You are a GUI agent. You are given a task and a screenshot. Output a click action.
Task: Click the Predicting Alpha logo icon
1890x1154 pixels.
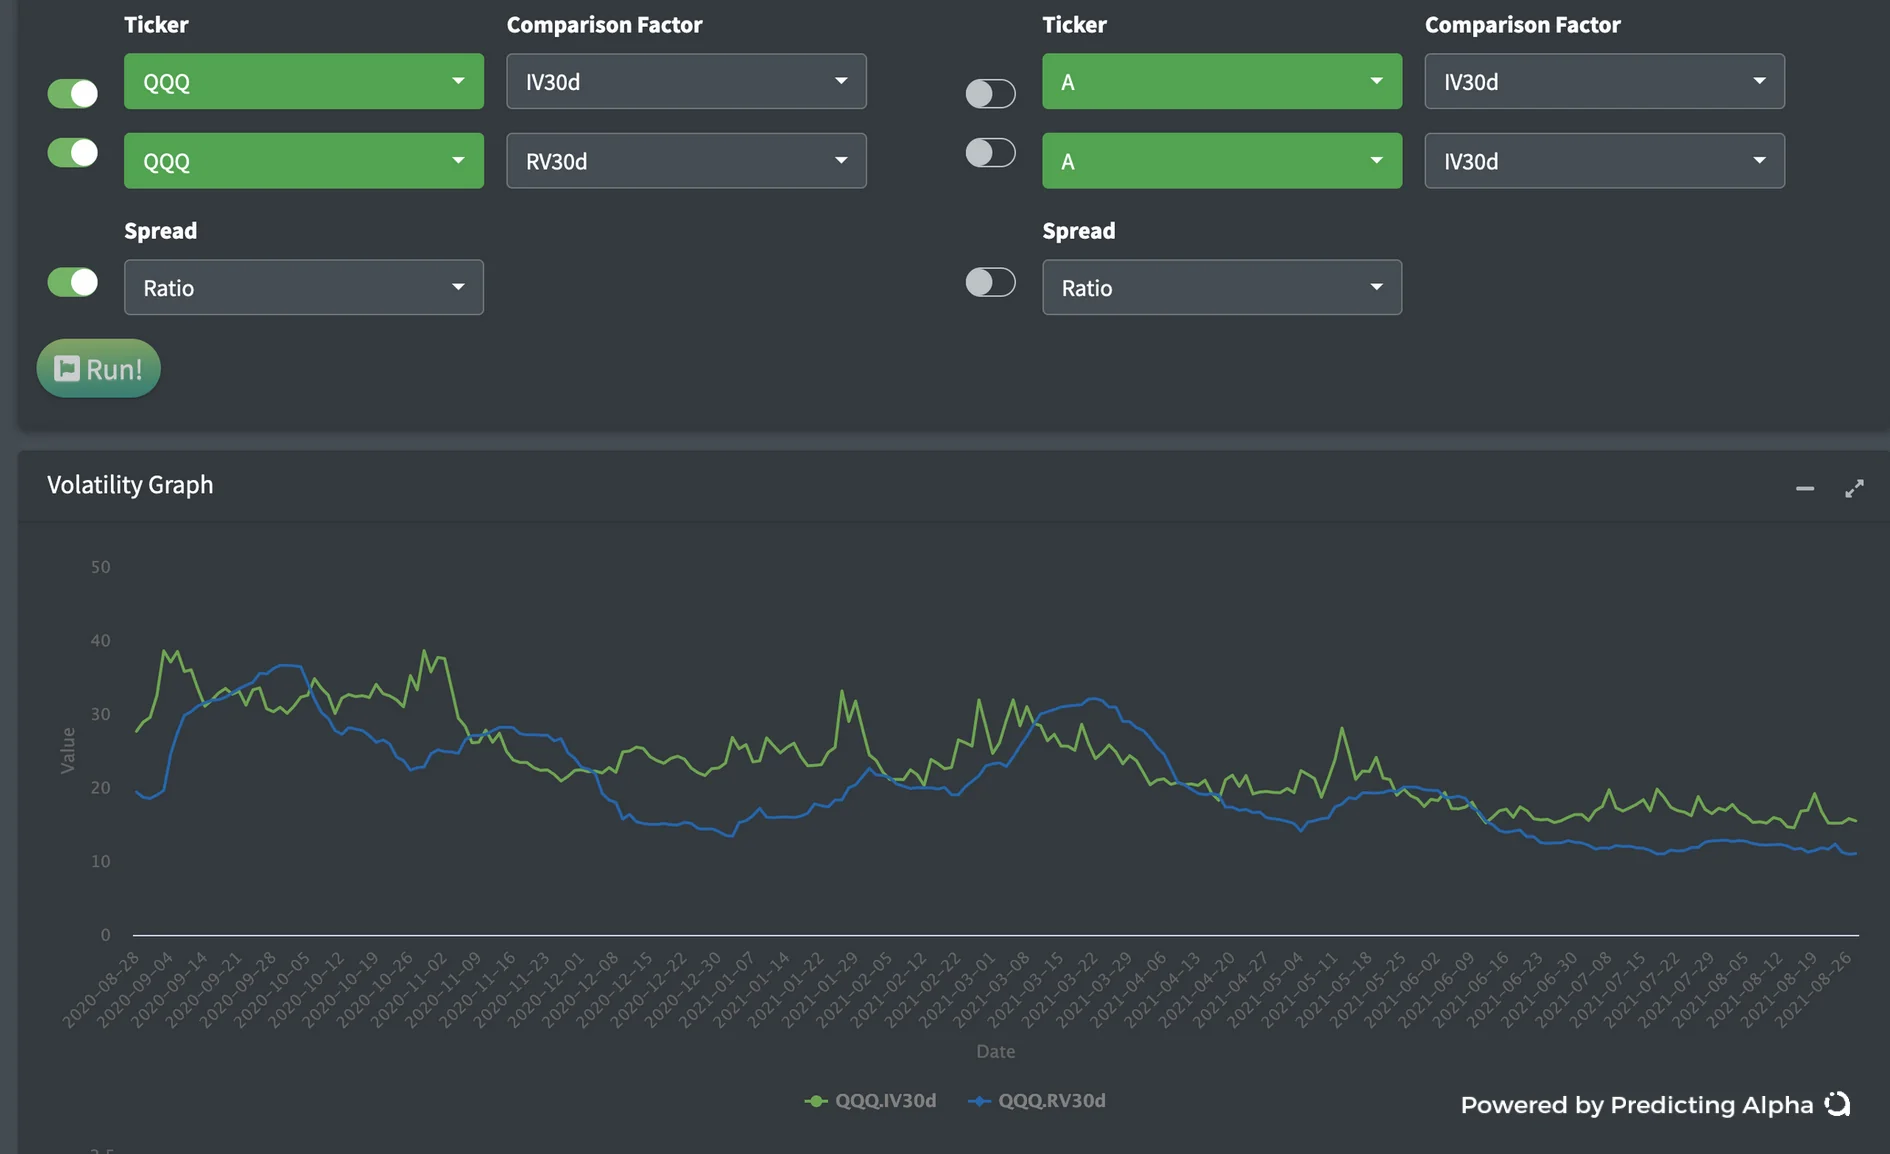point(1837,1104)
